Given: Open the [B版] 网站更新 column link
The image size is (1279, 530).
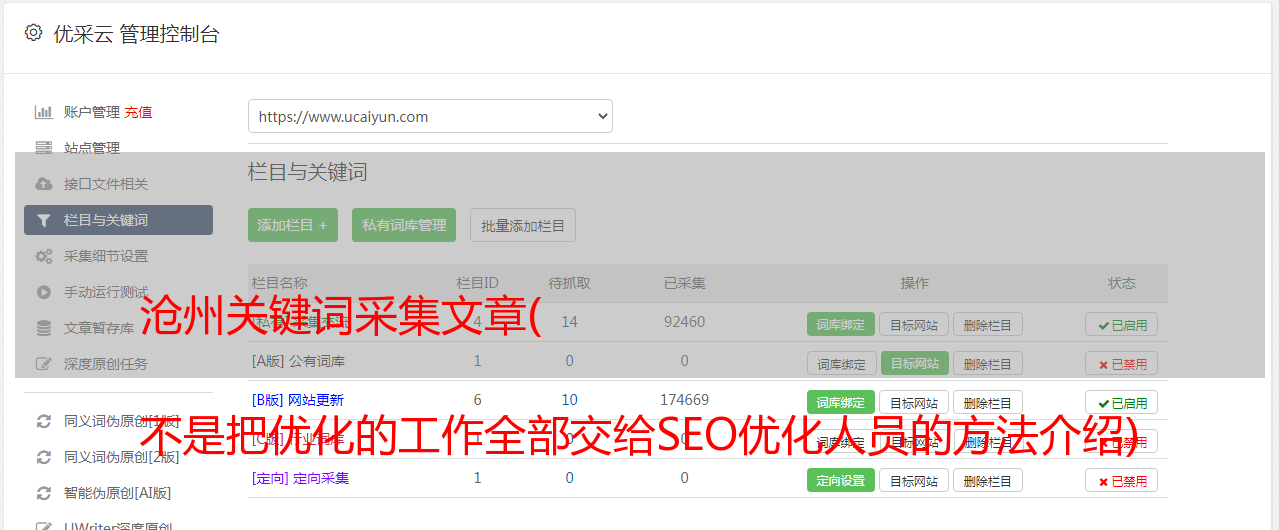Looking at the screenshot, I should [x=298, y=400].
